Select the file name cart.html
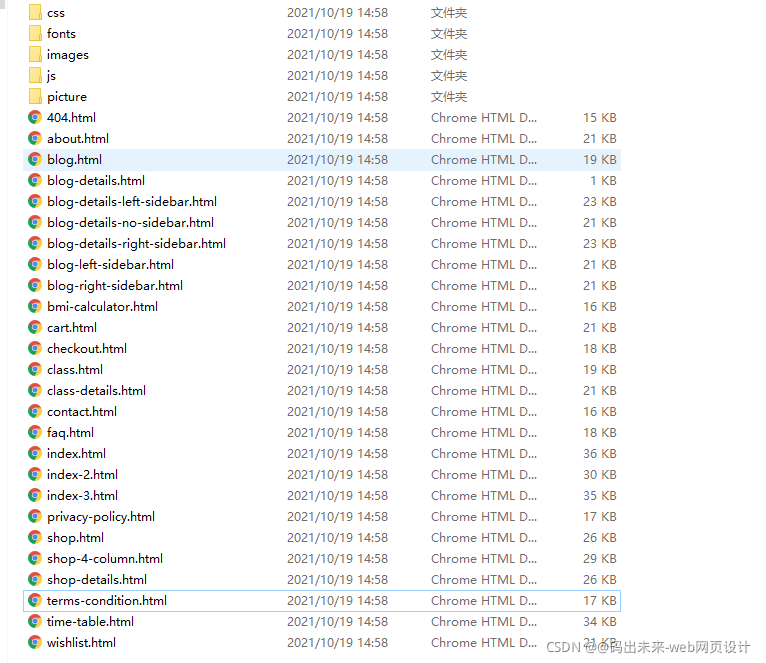The width and height of the screenshot is (766, 663). 72,328
